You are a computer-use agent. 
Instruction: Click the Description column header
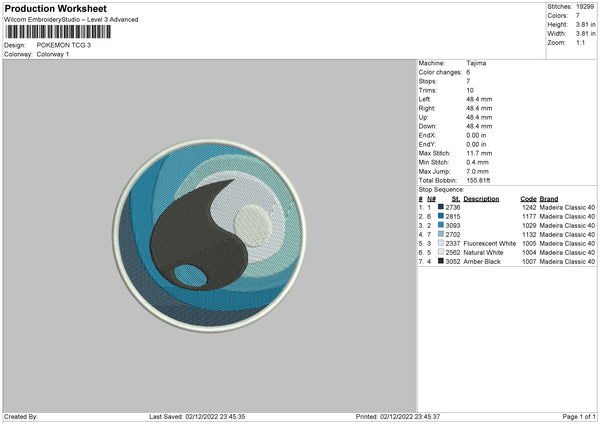(481, 199)
